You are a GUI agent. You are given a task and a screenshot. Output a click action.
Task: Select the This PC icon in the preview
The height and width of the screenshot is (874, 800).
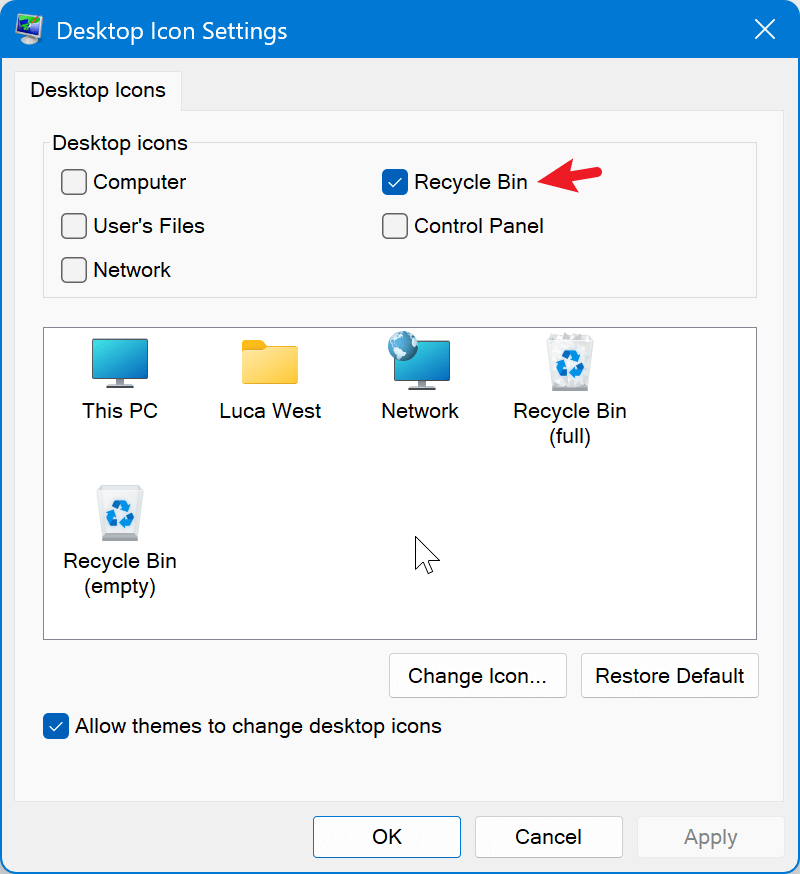119,363
